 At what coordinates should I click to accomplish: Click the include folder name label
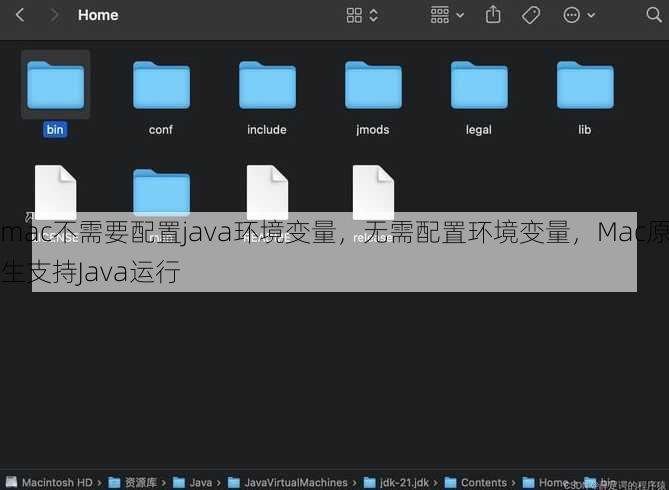[267, 129]
